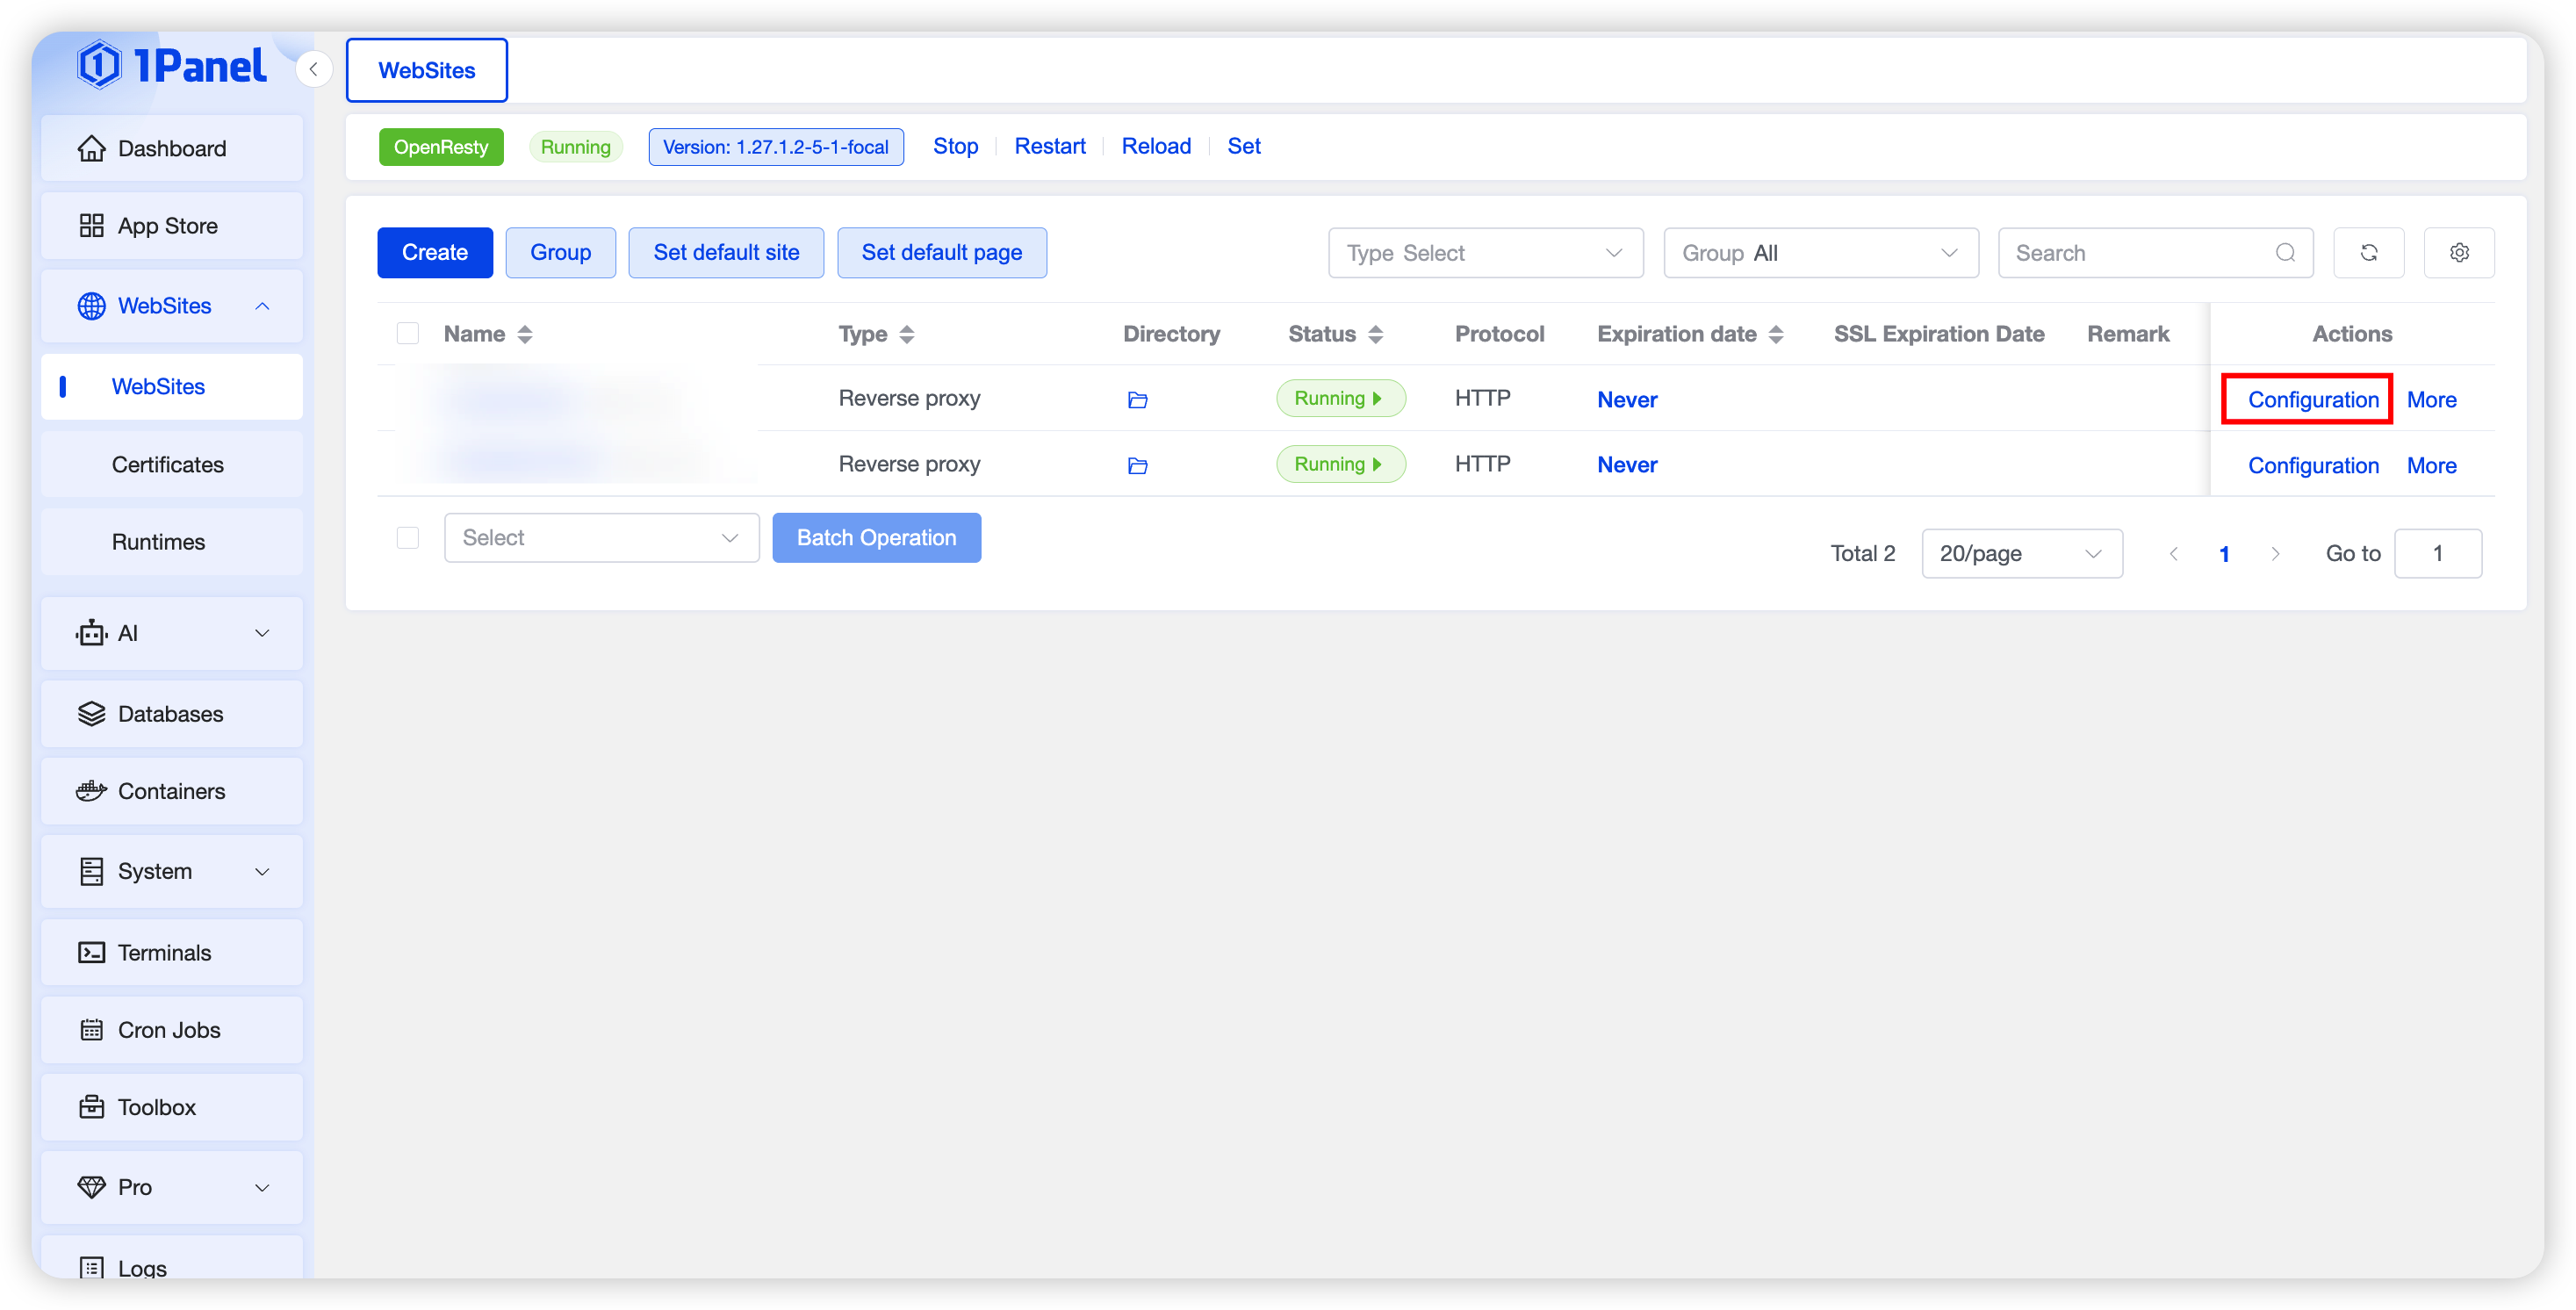Collapse the sidebar using arrow icon

[x=314, y=69]
